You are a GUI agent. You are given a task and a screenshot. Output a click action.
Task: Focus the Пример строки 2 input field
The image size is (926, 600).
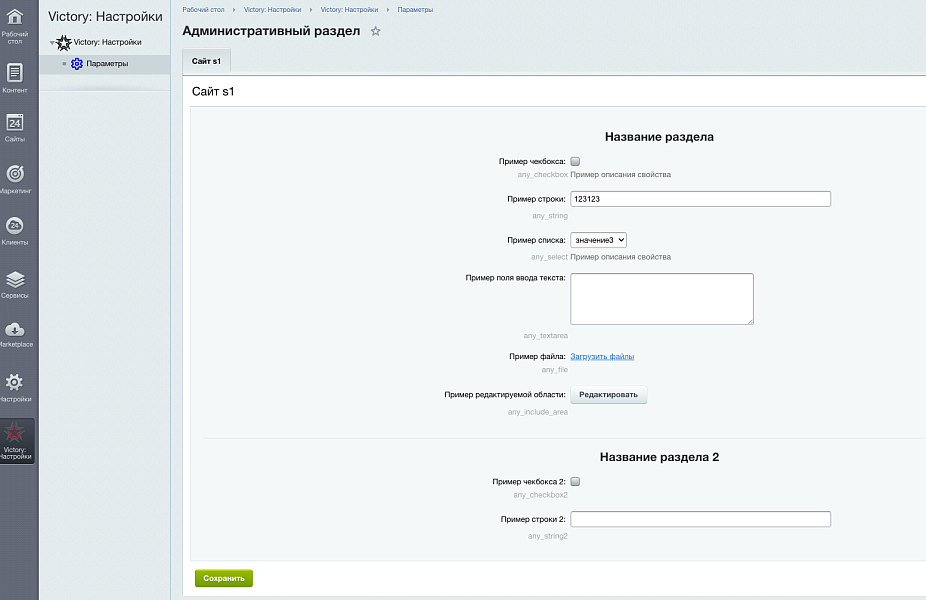coord(700,519)
